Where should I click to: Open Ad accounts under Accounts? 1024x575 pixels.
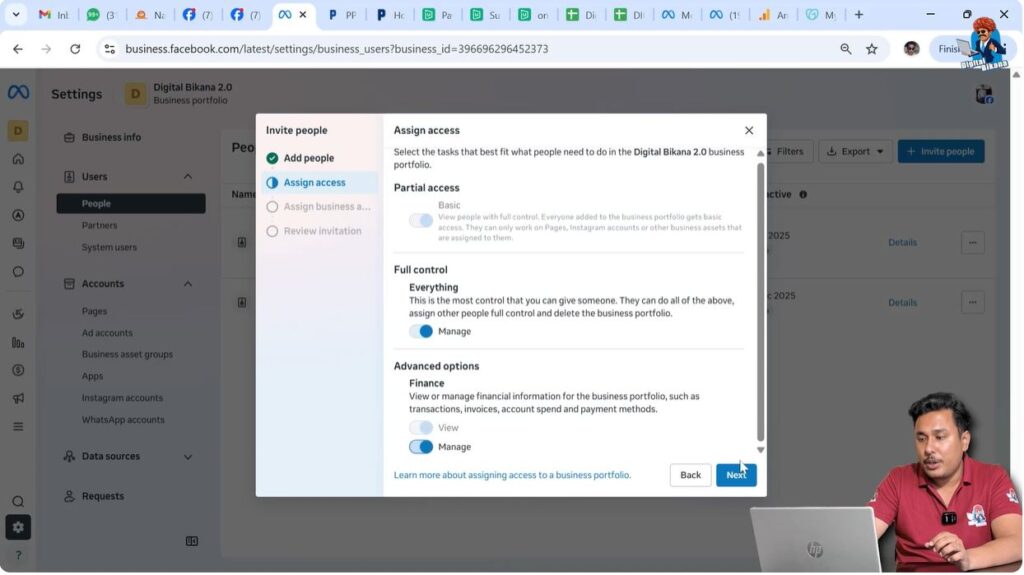click(x=107, y=333)
